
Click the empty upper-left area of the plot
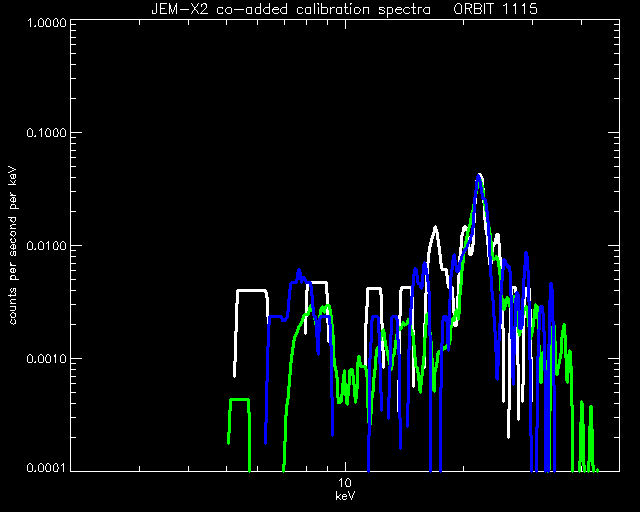click(x=163, y=122)
